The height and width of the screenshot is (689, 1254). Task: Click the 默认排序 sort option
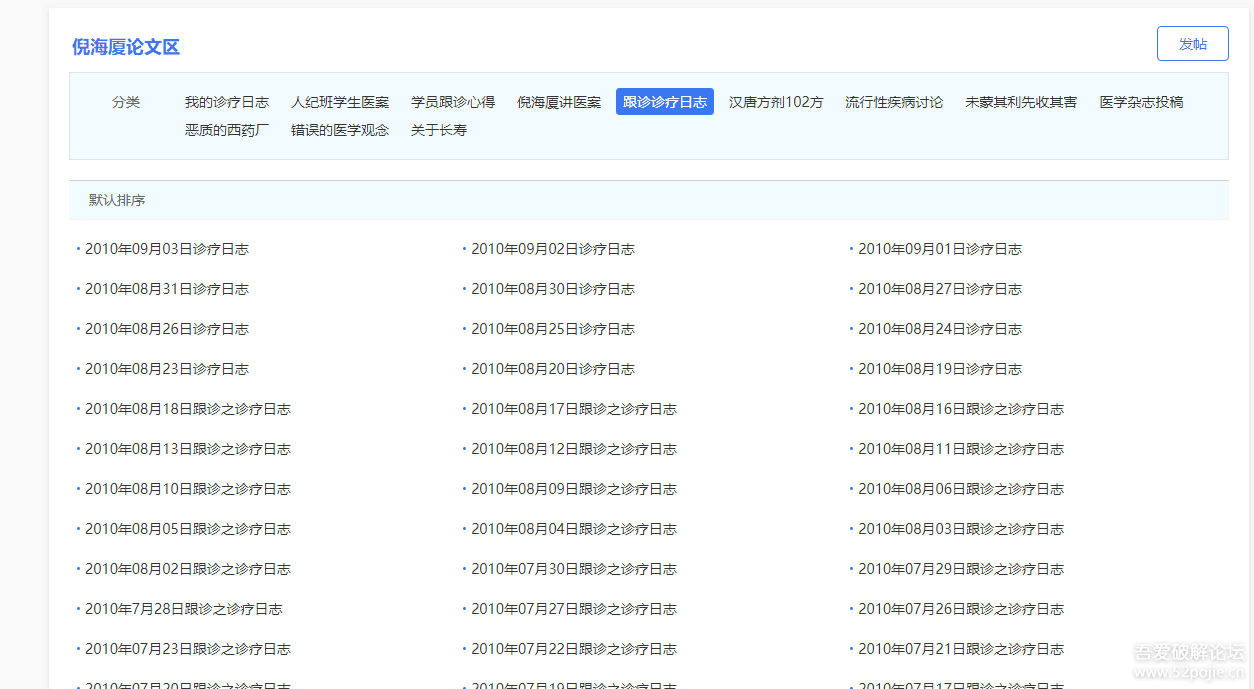pos(117,200)
